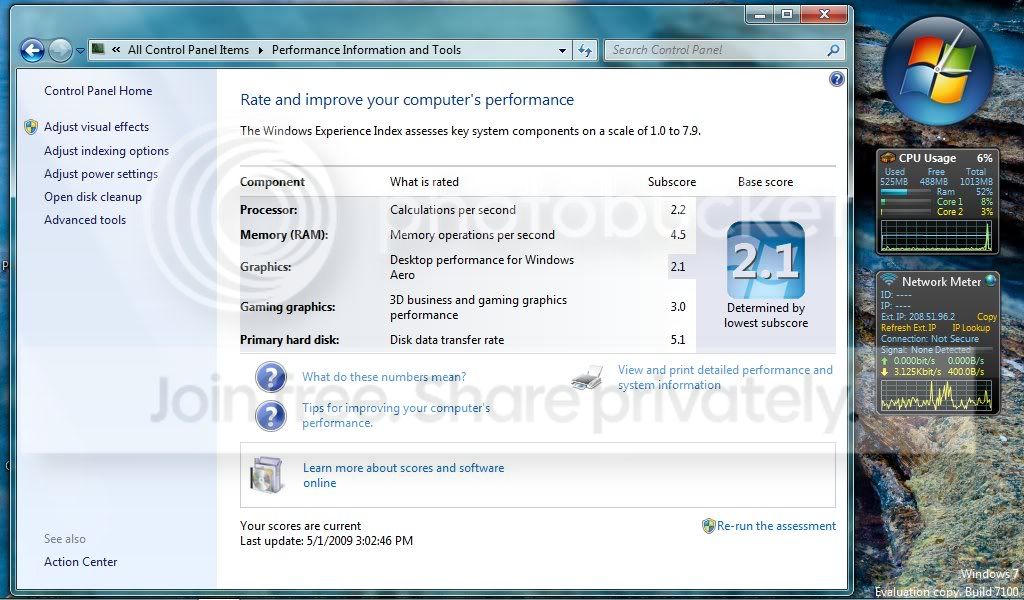
Task: Click the Control Panel icon in address bar
Action: (99, 50)
